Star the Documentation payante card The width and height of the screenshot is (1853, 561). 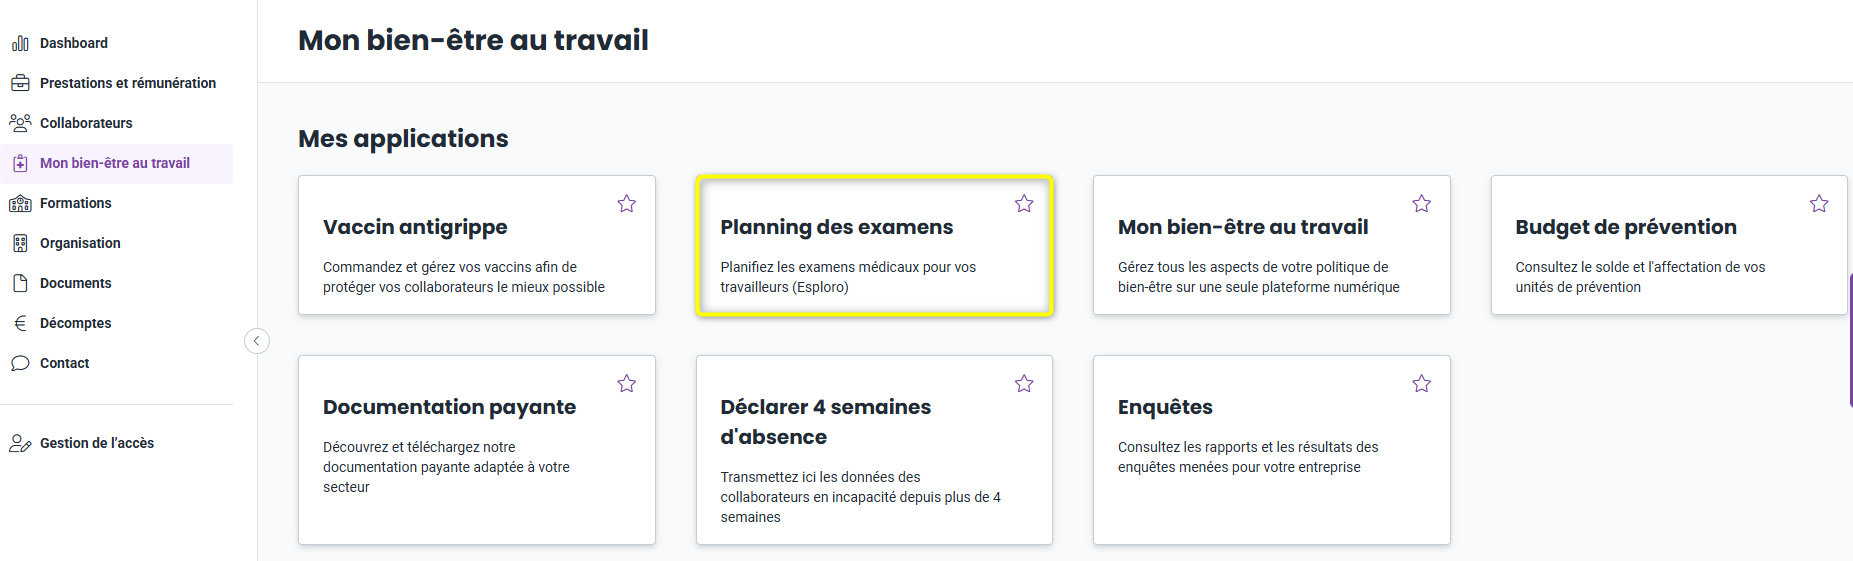(x=627, y=384)
